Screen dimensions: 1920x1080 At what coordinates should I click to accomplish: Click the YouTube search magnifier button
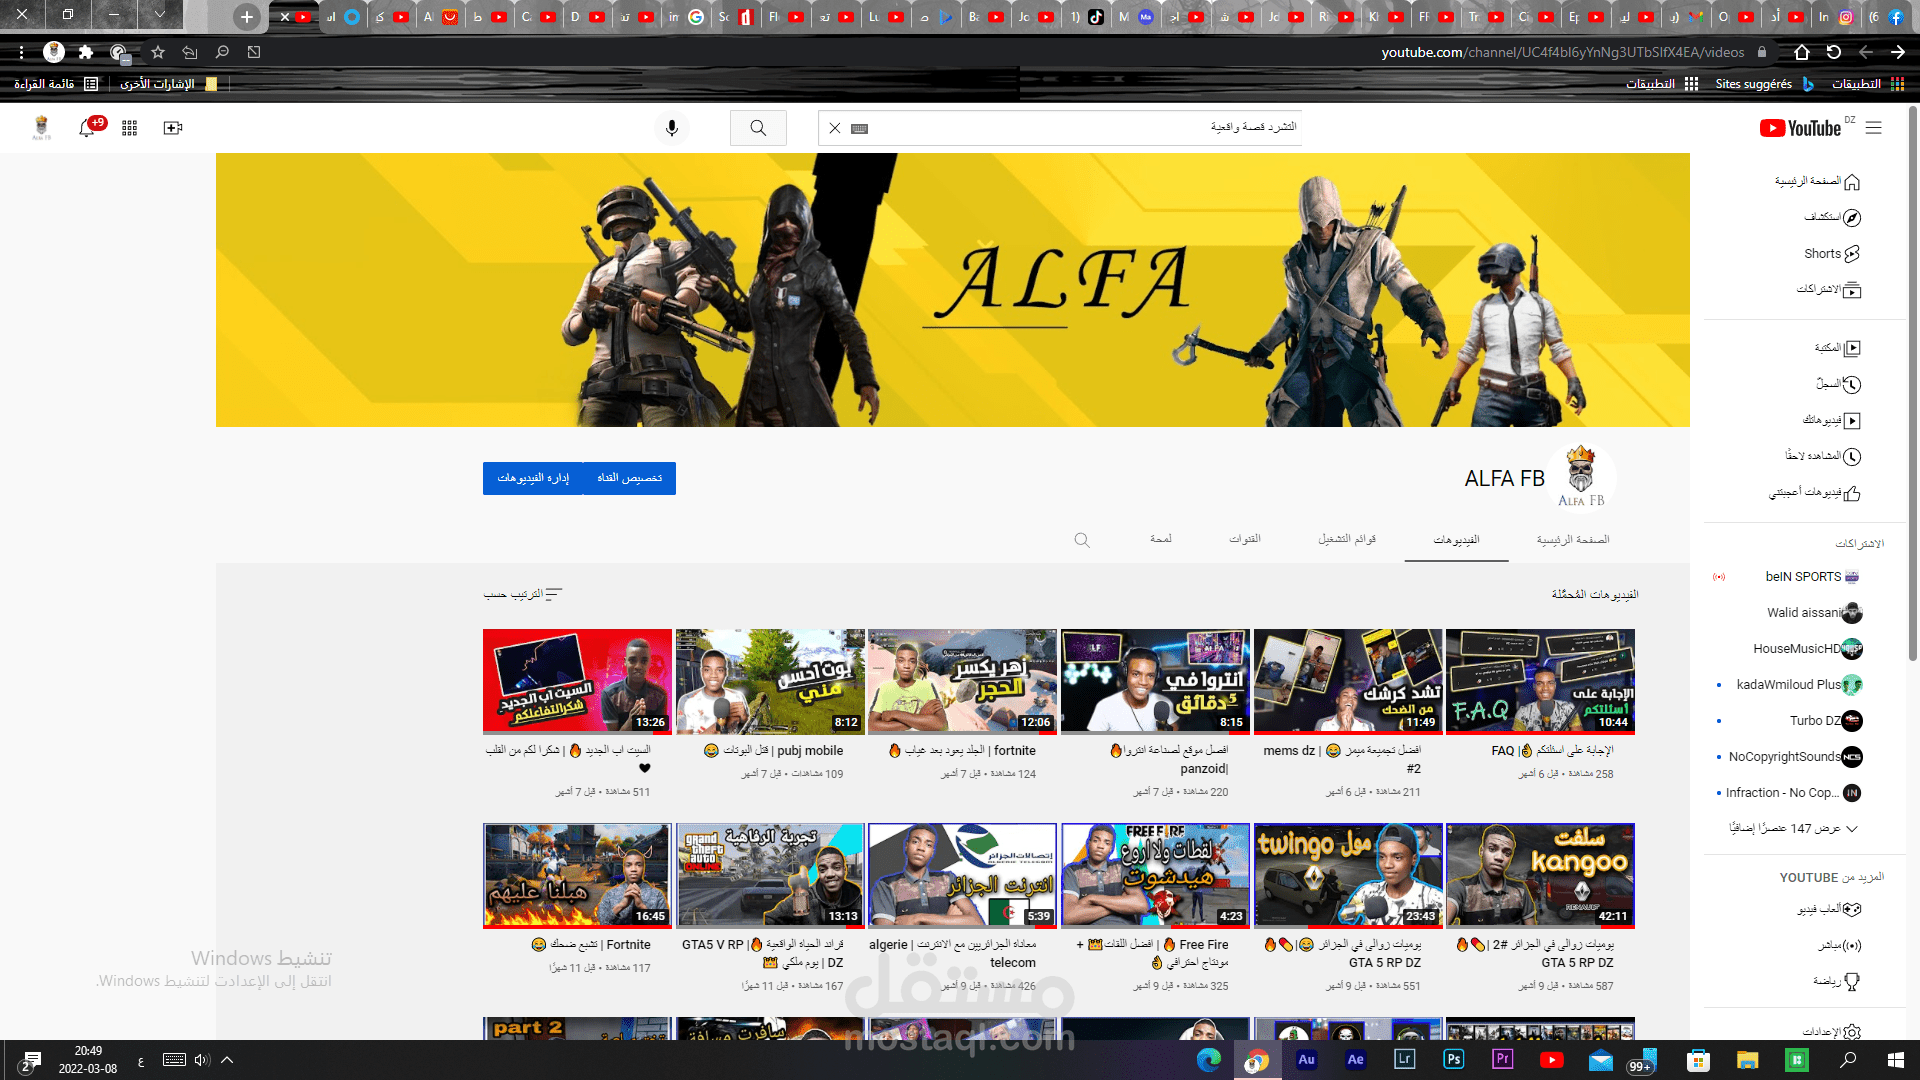pyautogui.click(x=758, y=128)
